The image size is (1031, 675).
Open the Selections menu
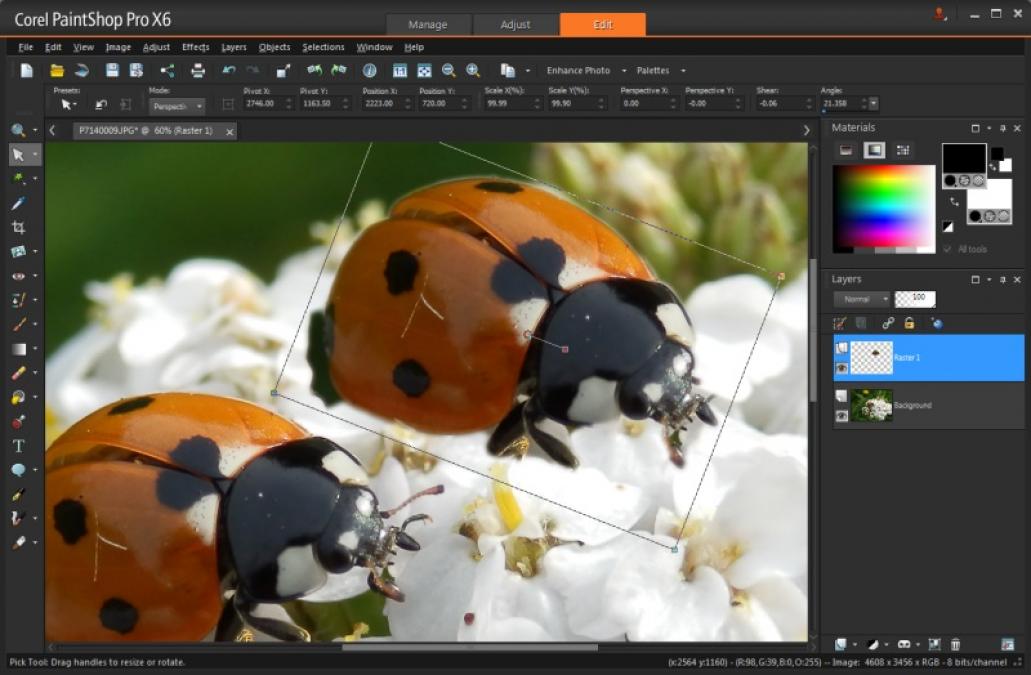coord(323,47)
